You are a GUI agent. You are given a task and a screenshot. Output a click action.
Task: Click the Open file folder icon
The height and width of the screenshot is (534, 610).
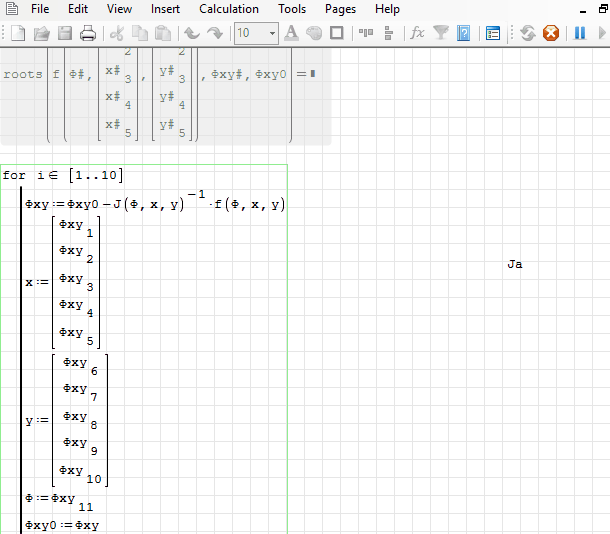(41, 33)
